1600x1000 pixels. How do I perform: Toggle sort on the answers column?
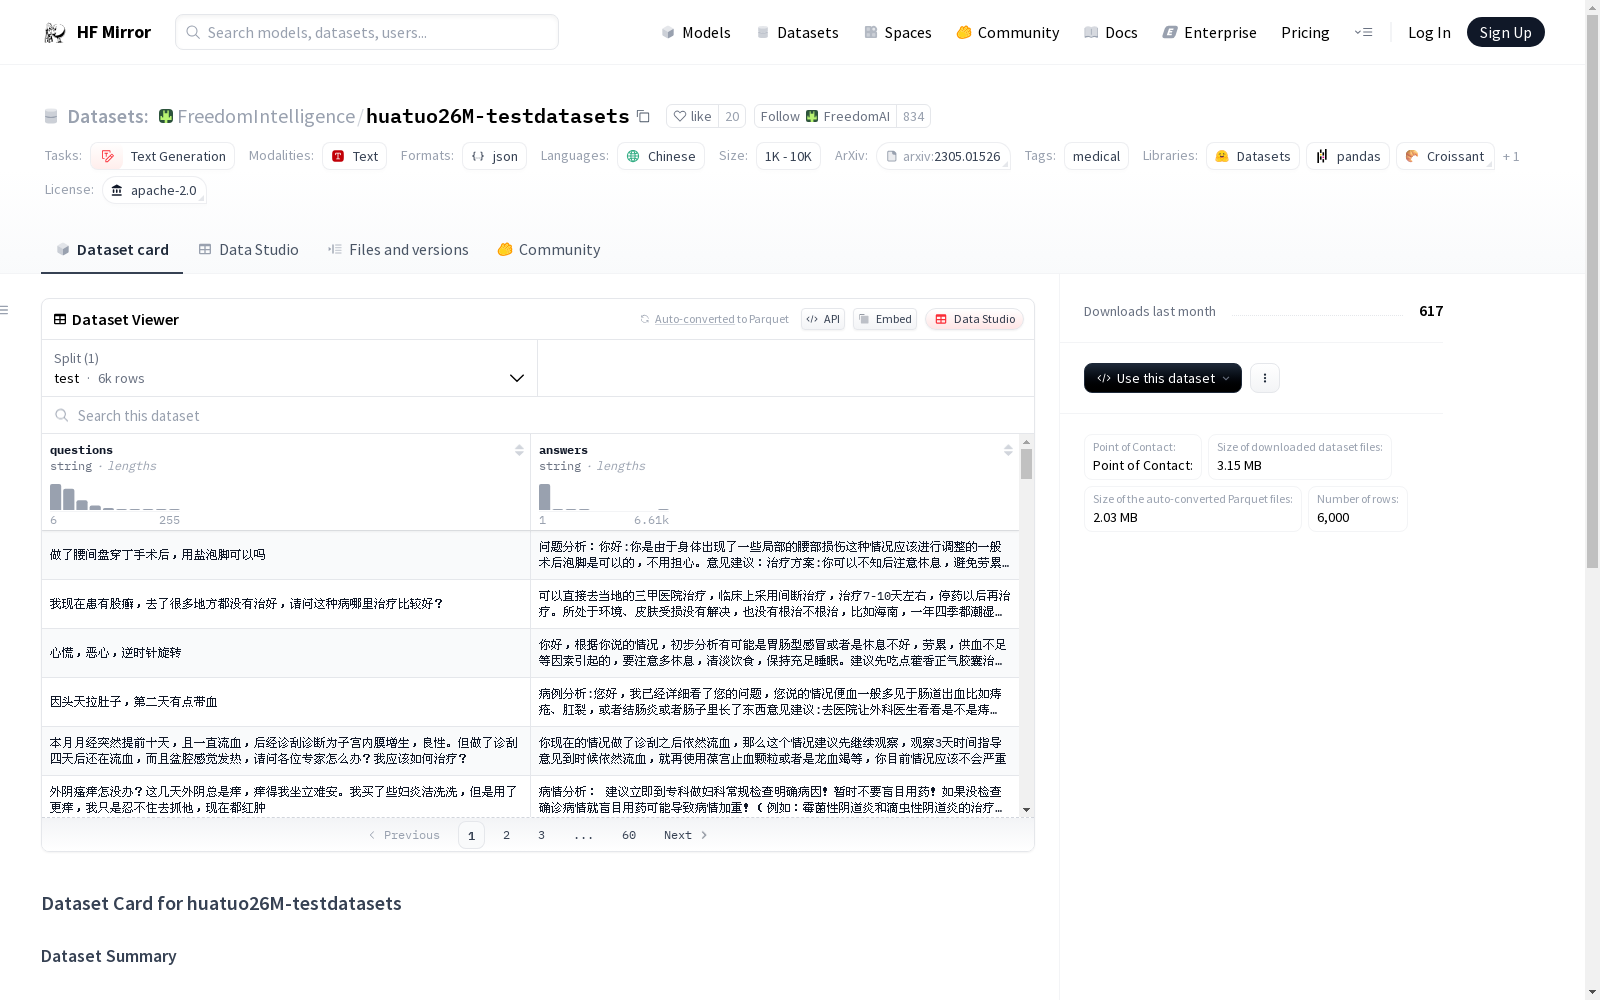coord(1008,450)
